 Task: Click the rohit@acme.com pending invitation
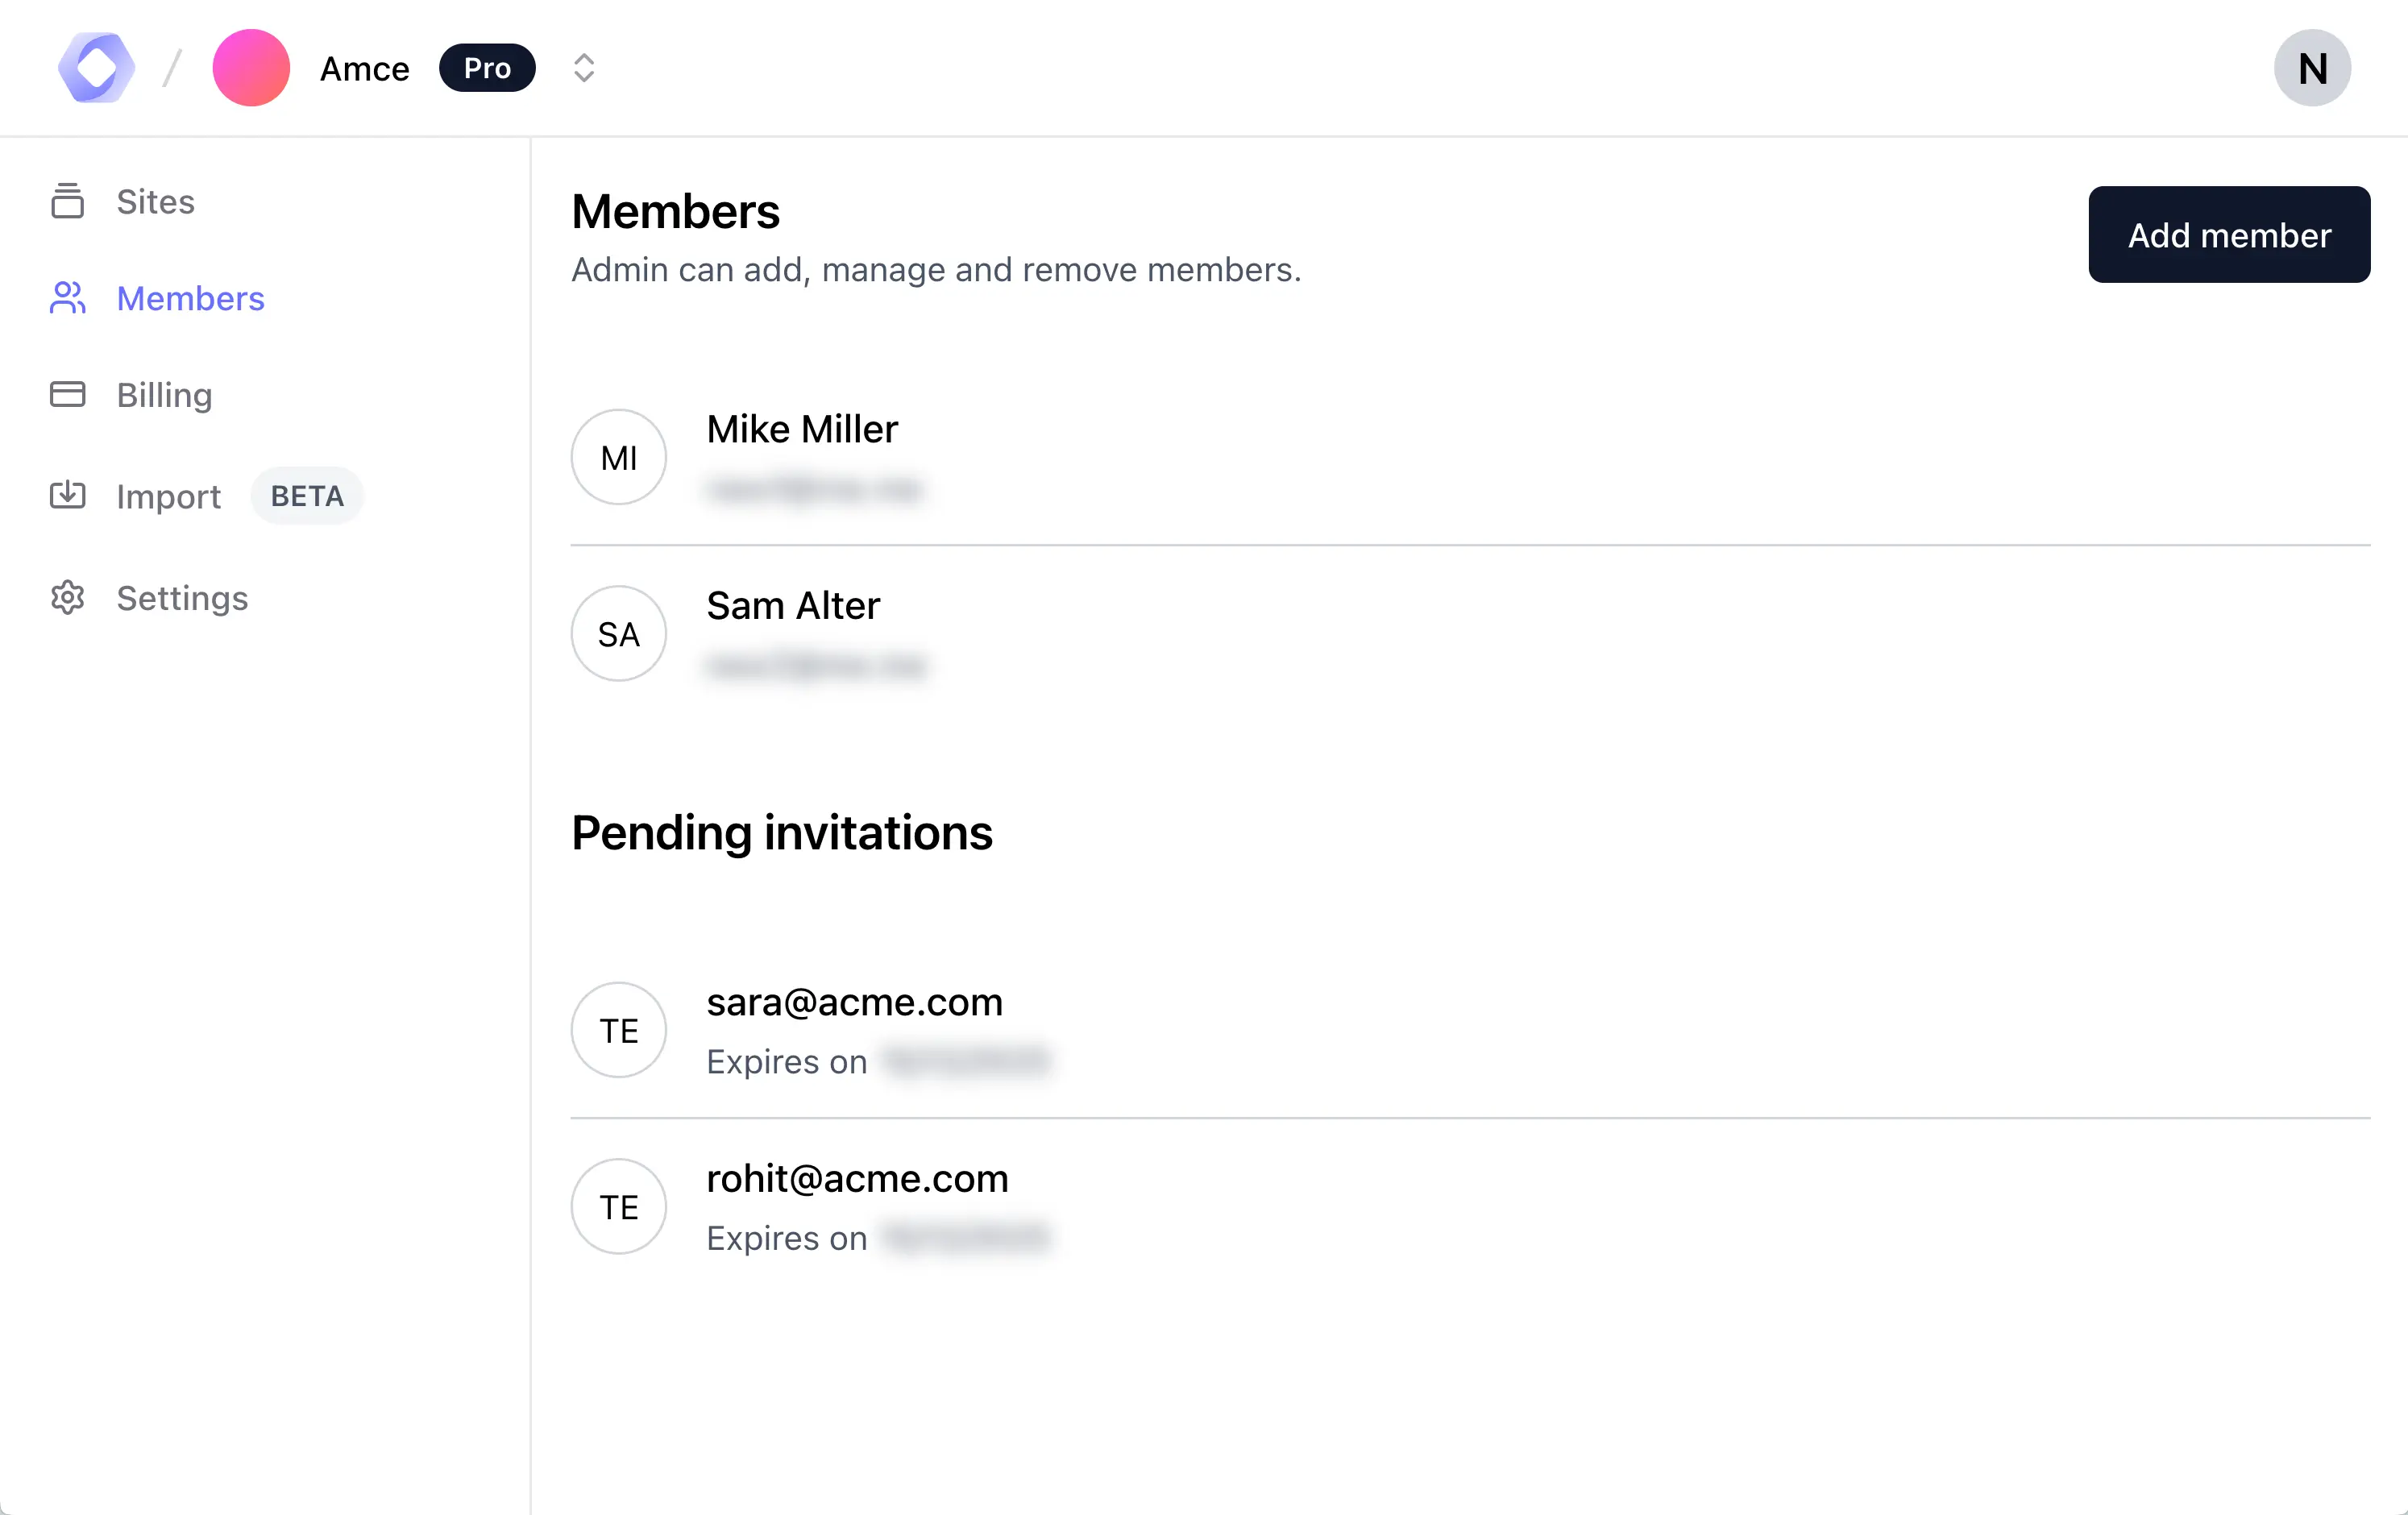pyautogui.click(x=857, y=1179)
